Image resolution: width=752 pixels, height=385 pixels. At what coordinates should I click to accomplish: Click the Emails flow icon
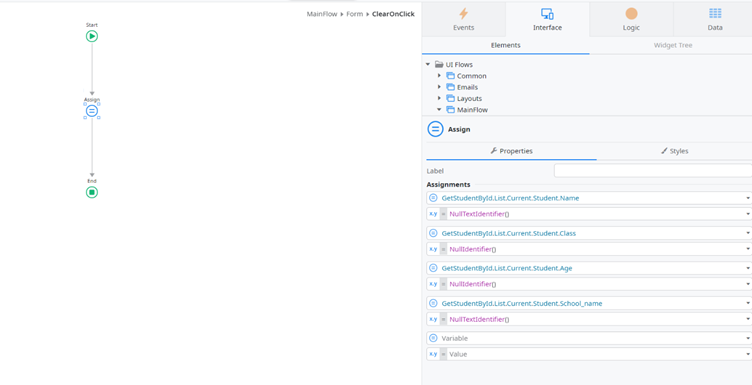tap(450, 87)
